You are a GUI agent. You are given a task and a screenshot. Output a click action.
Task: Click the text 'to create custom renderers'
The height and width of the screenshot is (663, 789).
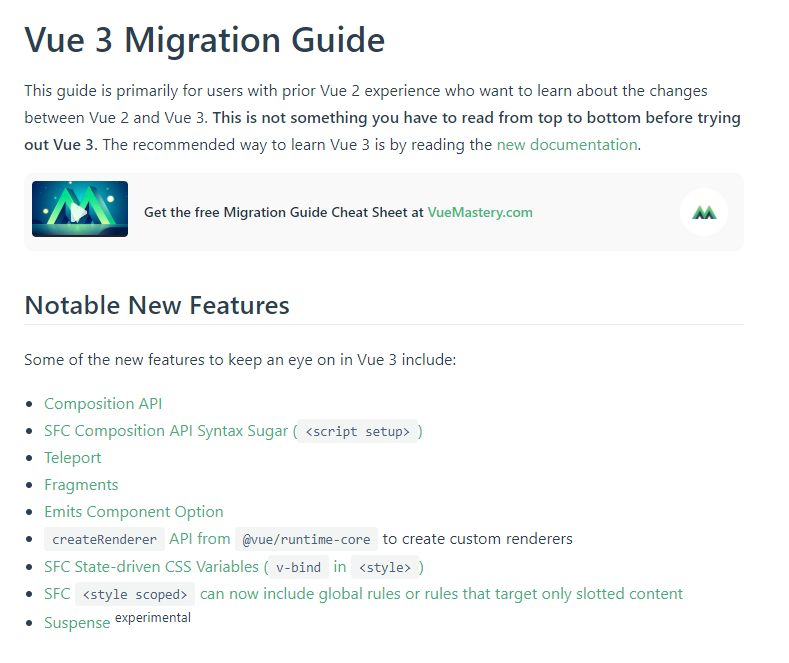(478, 539)
